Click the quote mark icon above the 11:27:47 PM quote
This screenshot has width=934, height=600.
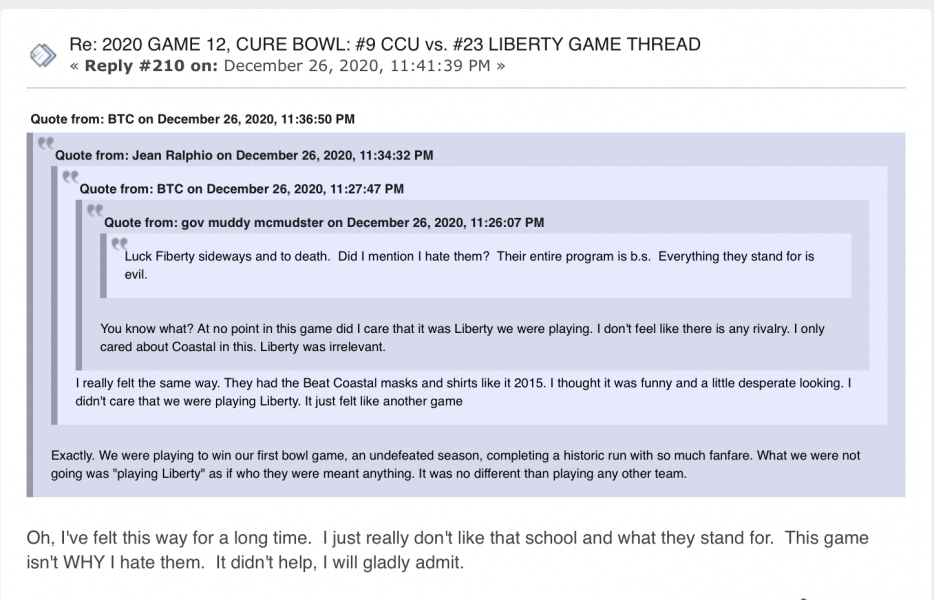tap(70, 177)
